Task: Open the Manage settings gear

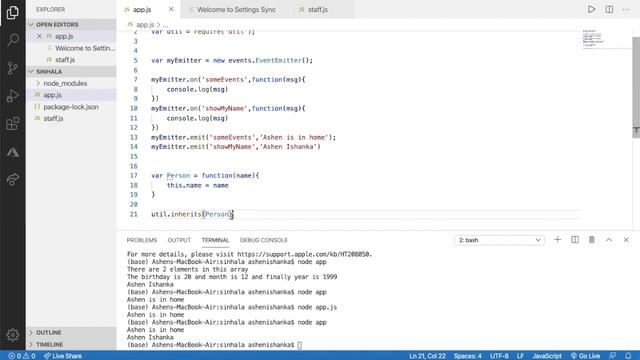Action: pos(13,335)
